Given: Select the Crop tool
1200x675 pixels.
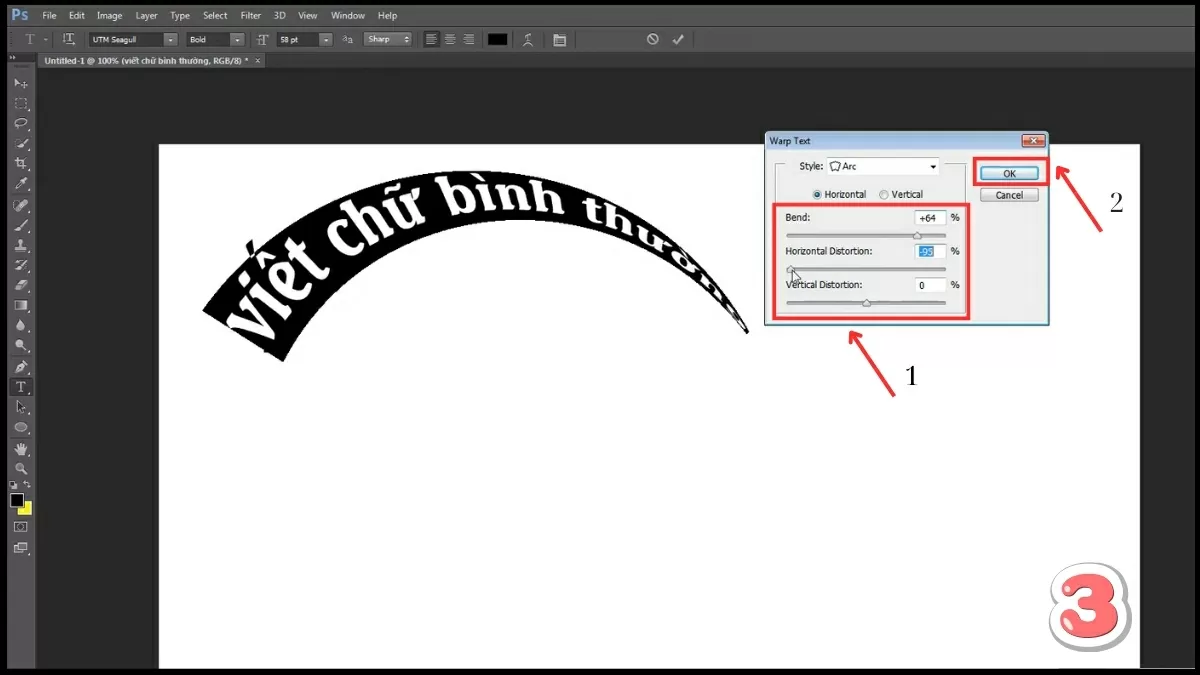Looking at the screenshot, I should coord(20,164).
